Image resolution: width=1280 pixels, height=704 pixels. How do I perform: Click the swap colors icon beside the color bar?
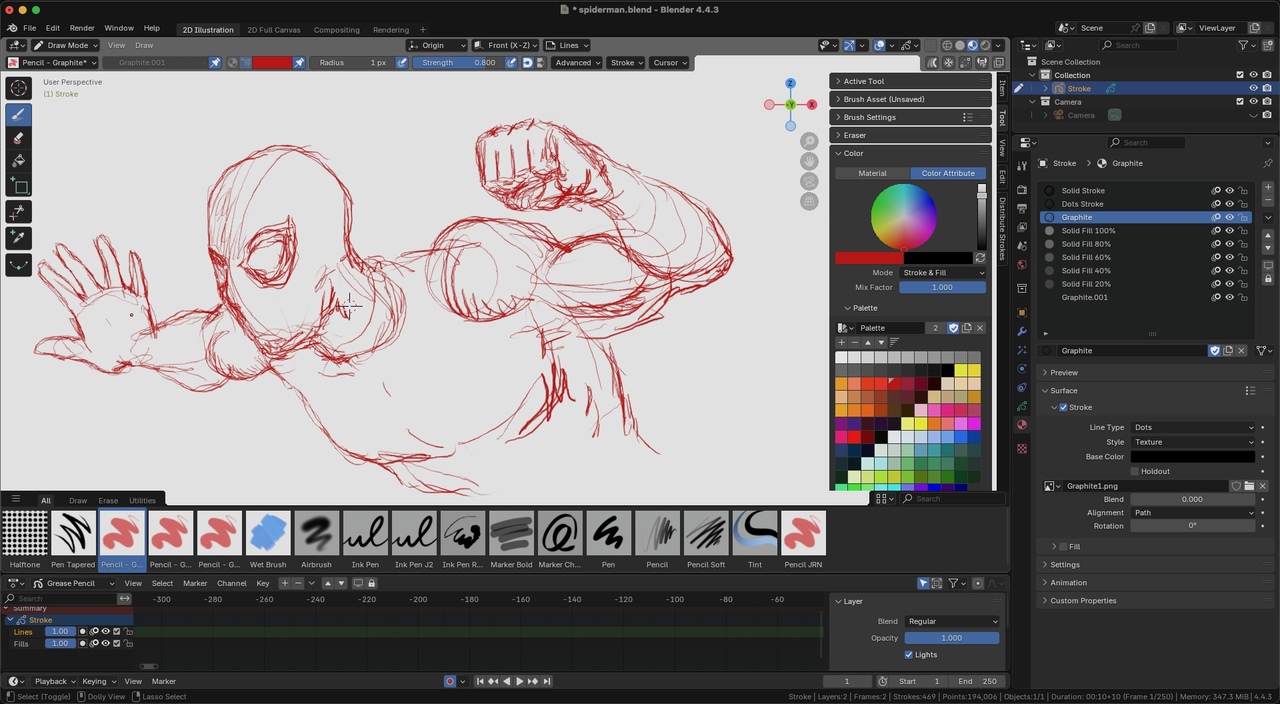click(980, 258)
